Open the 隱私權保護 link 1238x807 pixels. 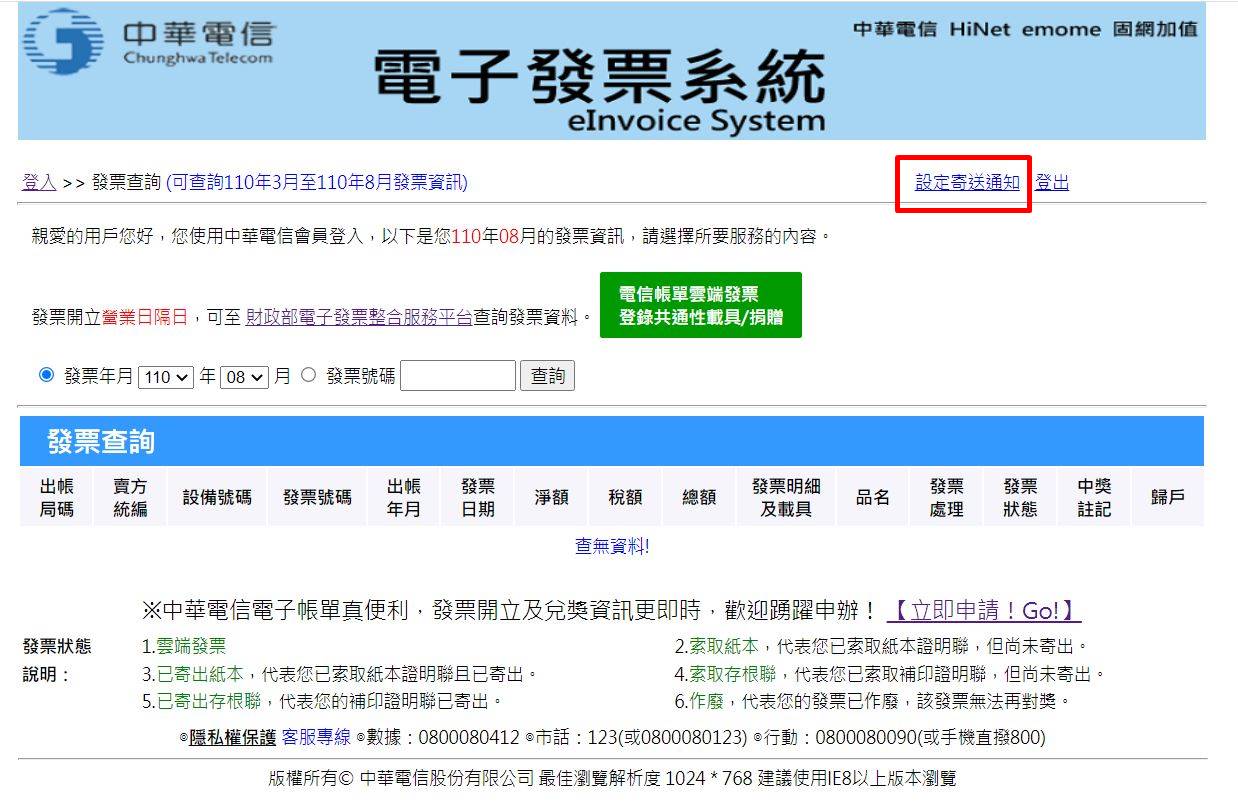click(x=232, y=737)
